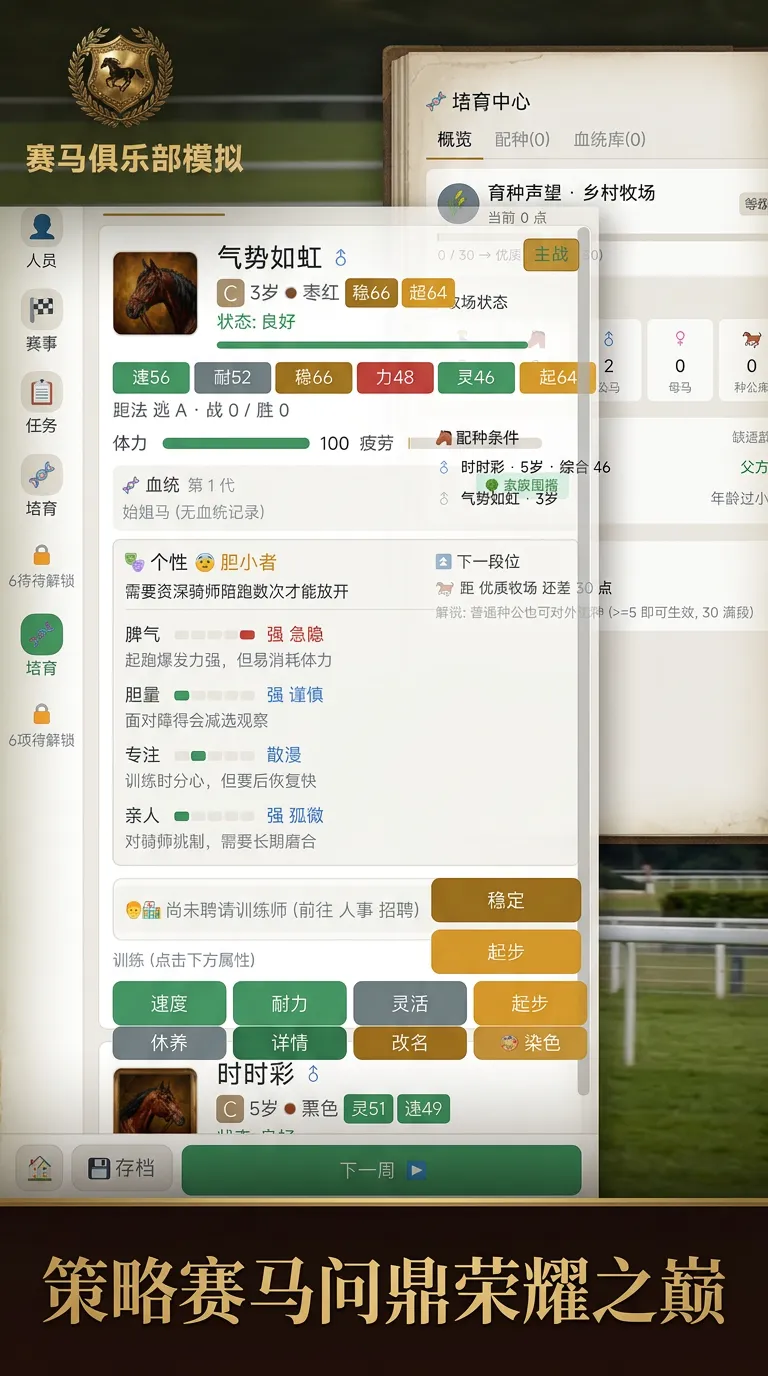768x1376 pixels.
Task: Click the 胆量 trait level indicator
Action: (x=215, y=695)
